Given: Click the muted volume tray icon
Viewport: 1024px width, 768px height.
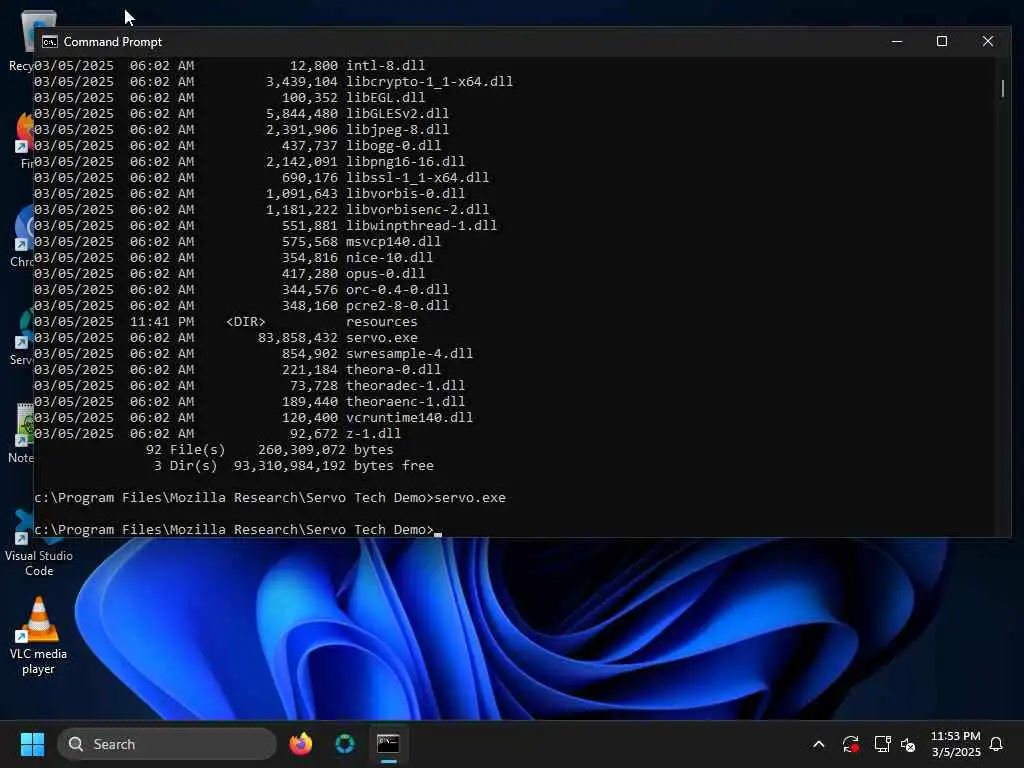Looking at the screenshot, I should pos(908,744).
